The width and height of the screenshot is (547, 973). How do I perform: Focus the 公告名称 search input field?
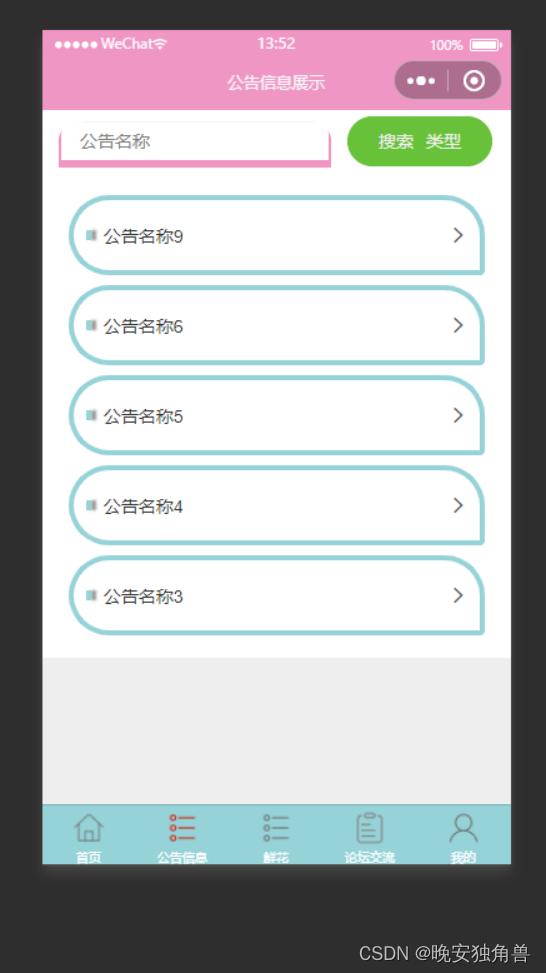[x=194, y=142]
